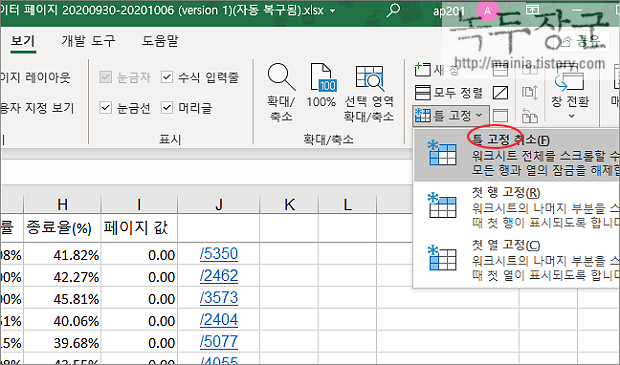The width and height of the screenshot is (620, 365).
Task: Open the /2462 hyperlink
Action: (219, 276)
